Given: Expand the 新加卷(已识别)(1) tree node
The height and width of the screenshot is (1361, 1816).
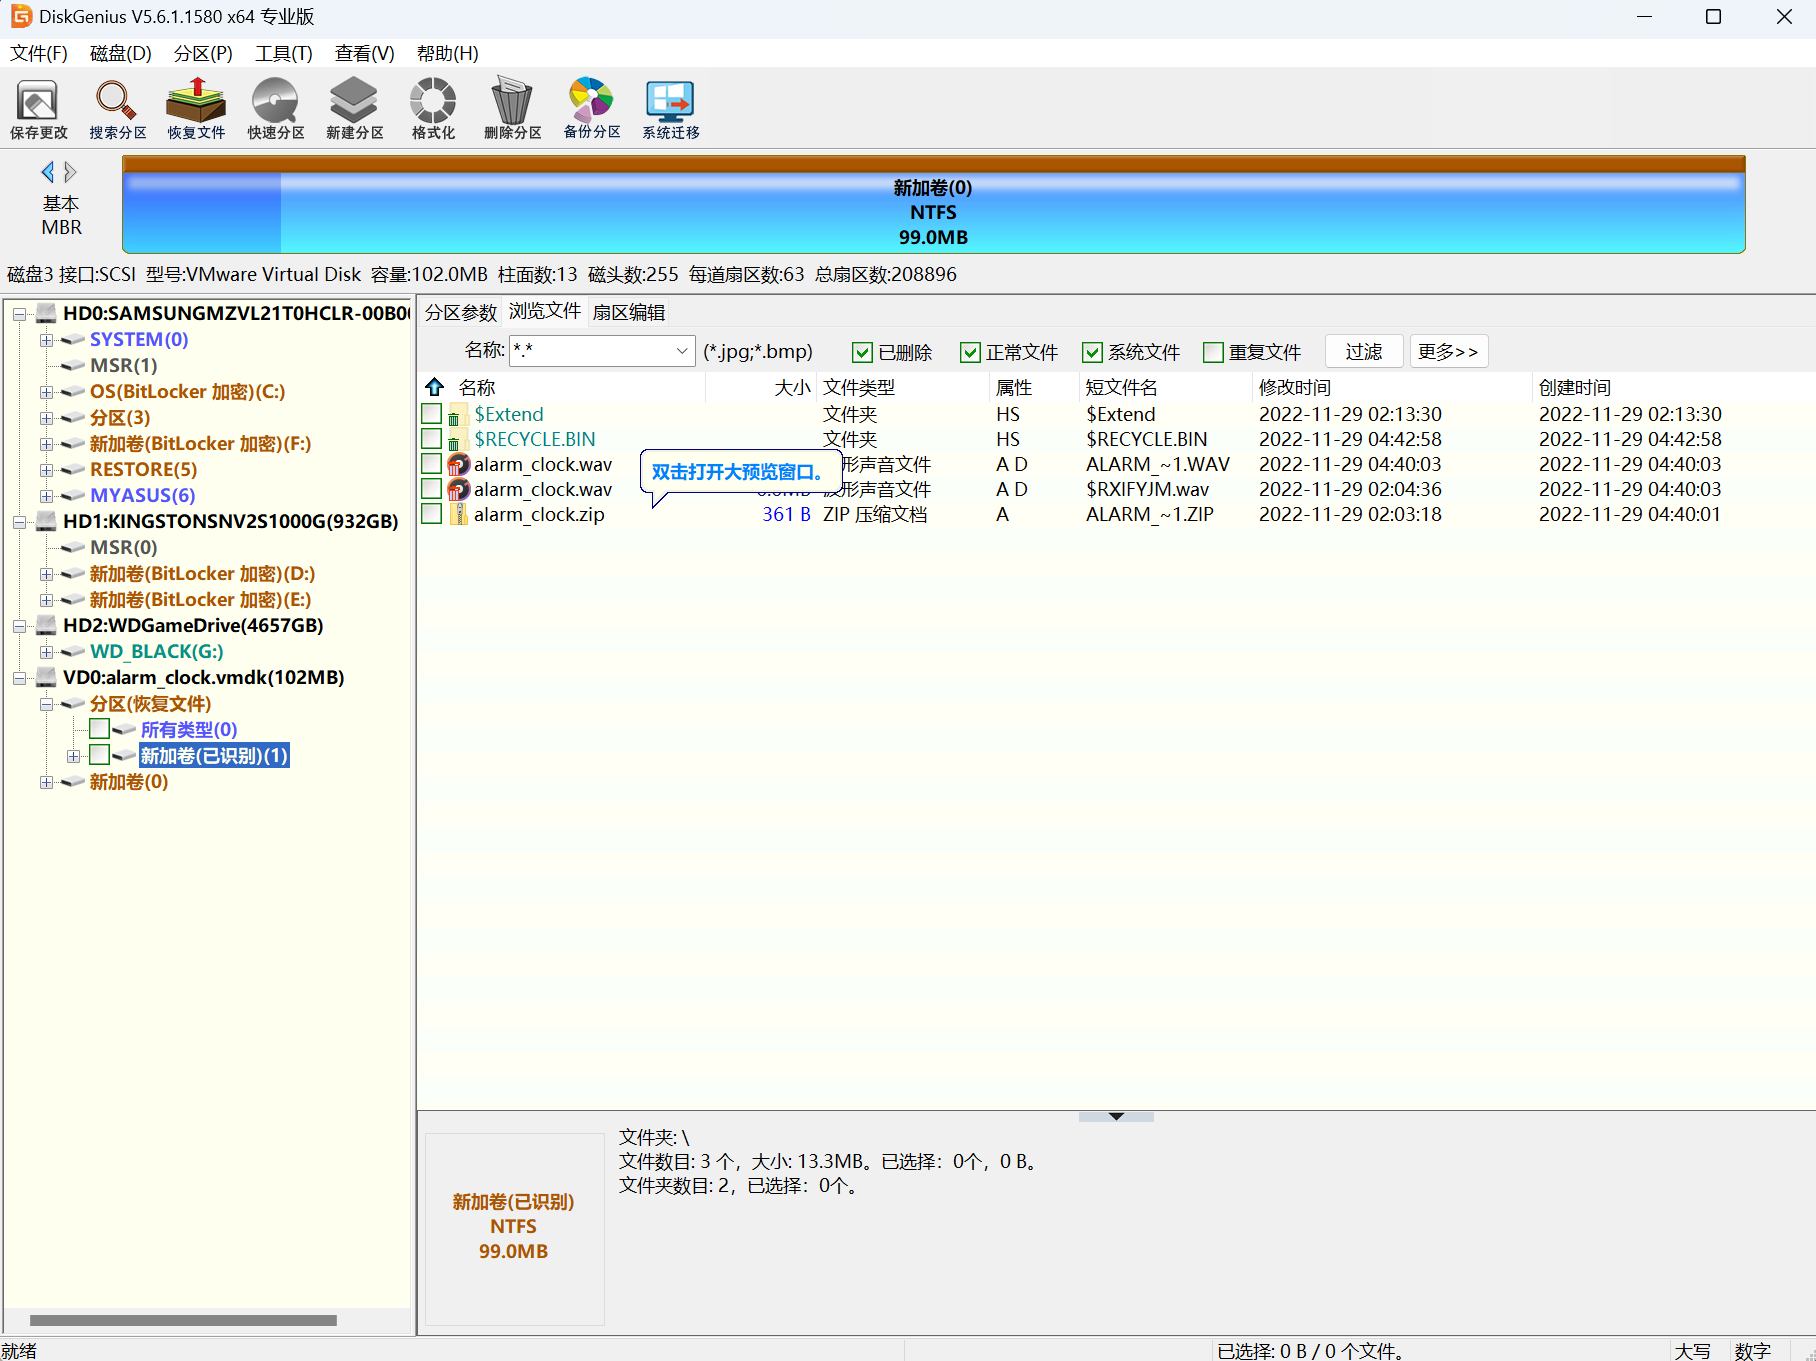Looking at the screenshot, I should pos(73,756).
